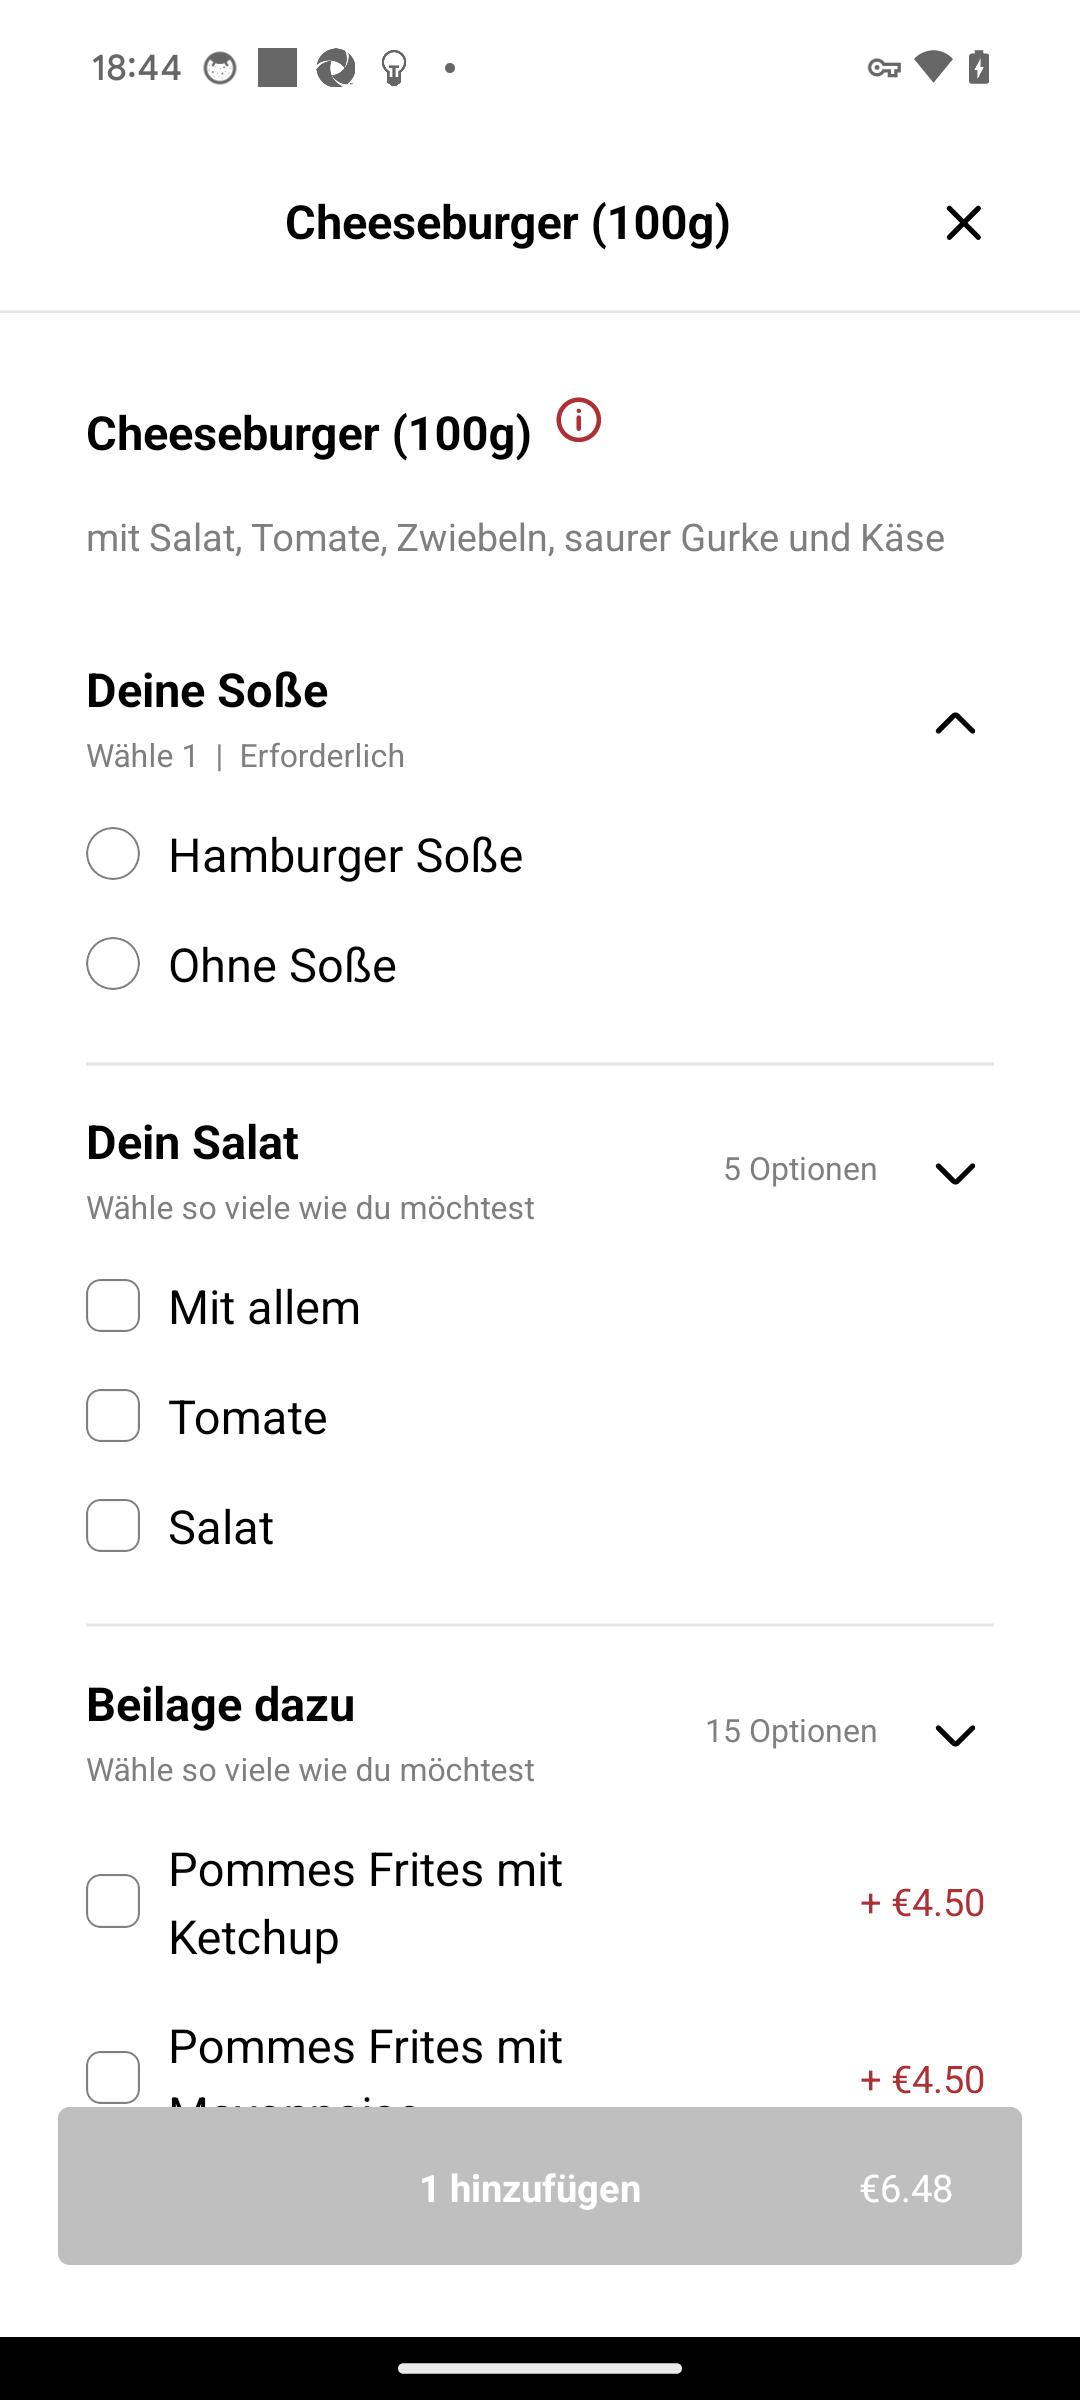
Task: Tap the grey square notification icon
Action: tap(277, 68)
